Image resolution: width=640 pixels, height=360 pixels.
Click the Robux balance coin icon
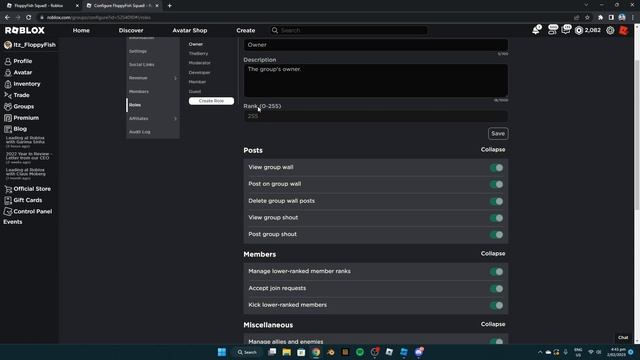point(579,31)
